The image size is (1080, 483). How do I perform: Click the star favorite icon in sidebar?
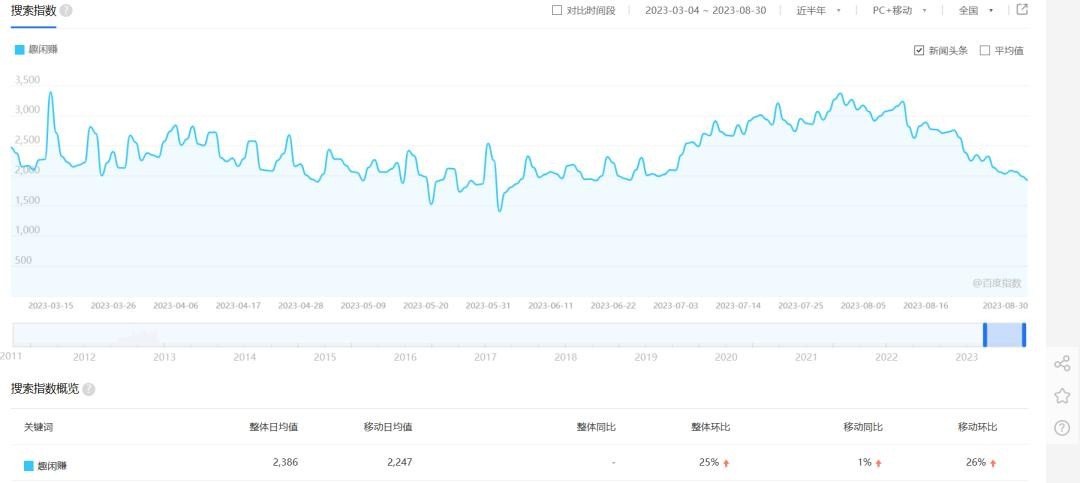click(x=1062, y=396)
